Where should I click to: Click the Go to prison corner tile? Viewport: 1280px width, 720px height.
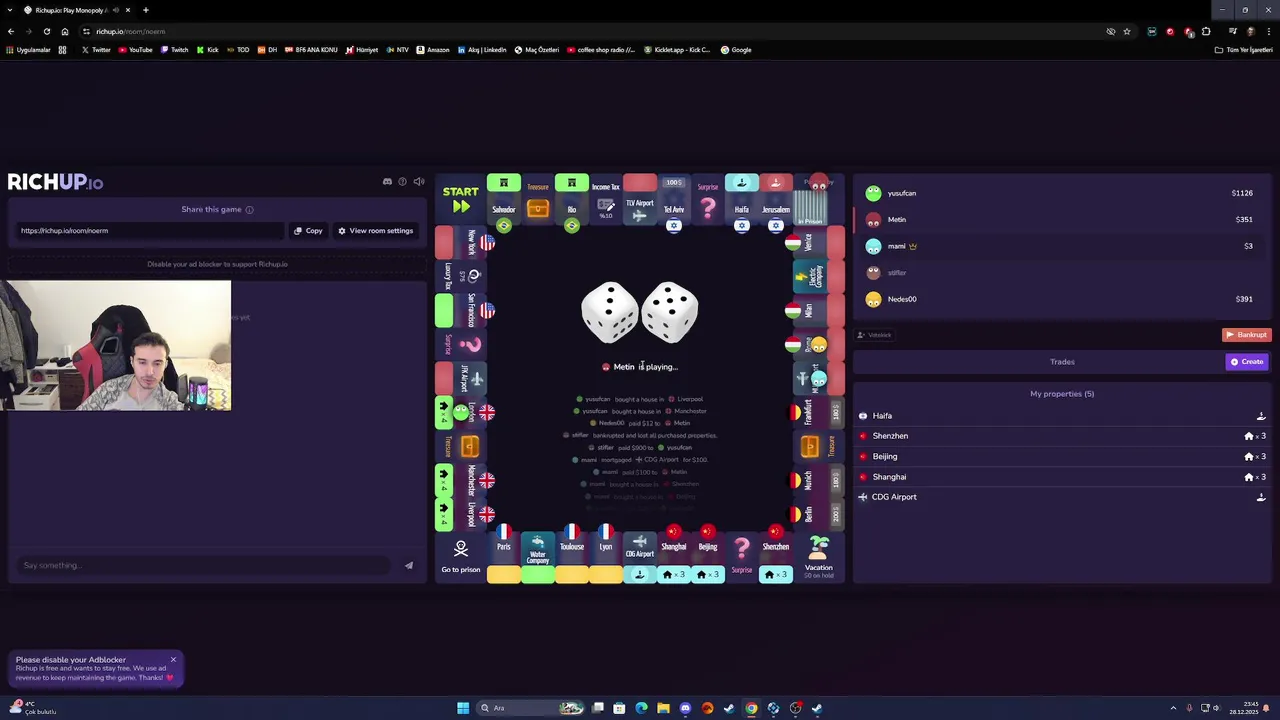(x=461, y=557)
